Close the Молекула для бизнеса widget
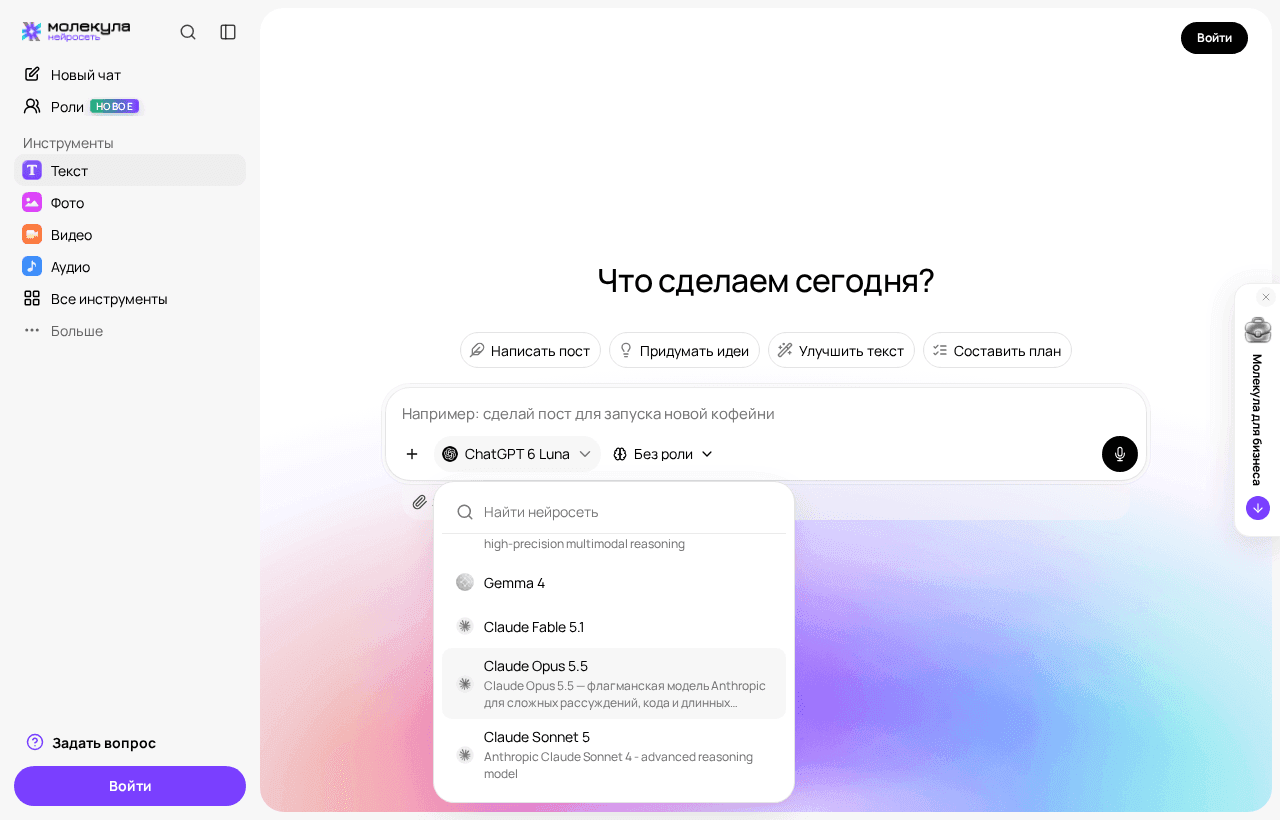Image resolution: width=1280 pixels, height=820 pixels. pos(1265,297)
